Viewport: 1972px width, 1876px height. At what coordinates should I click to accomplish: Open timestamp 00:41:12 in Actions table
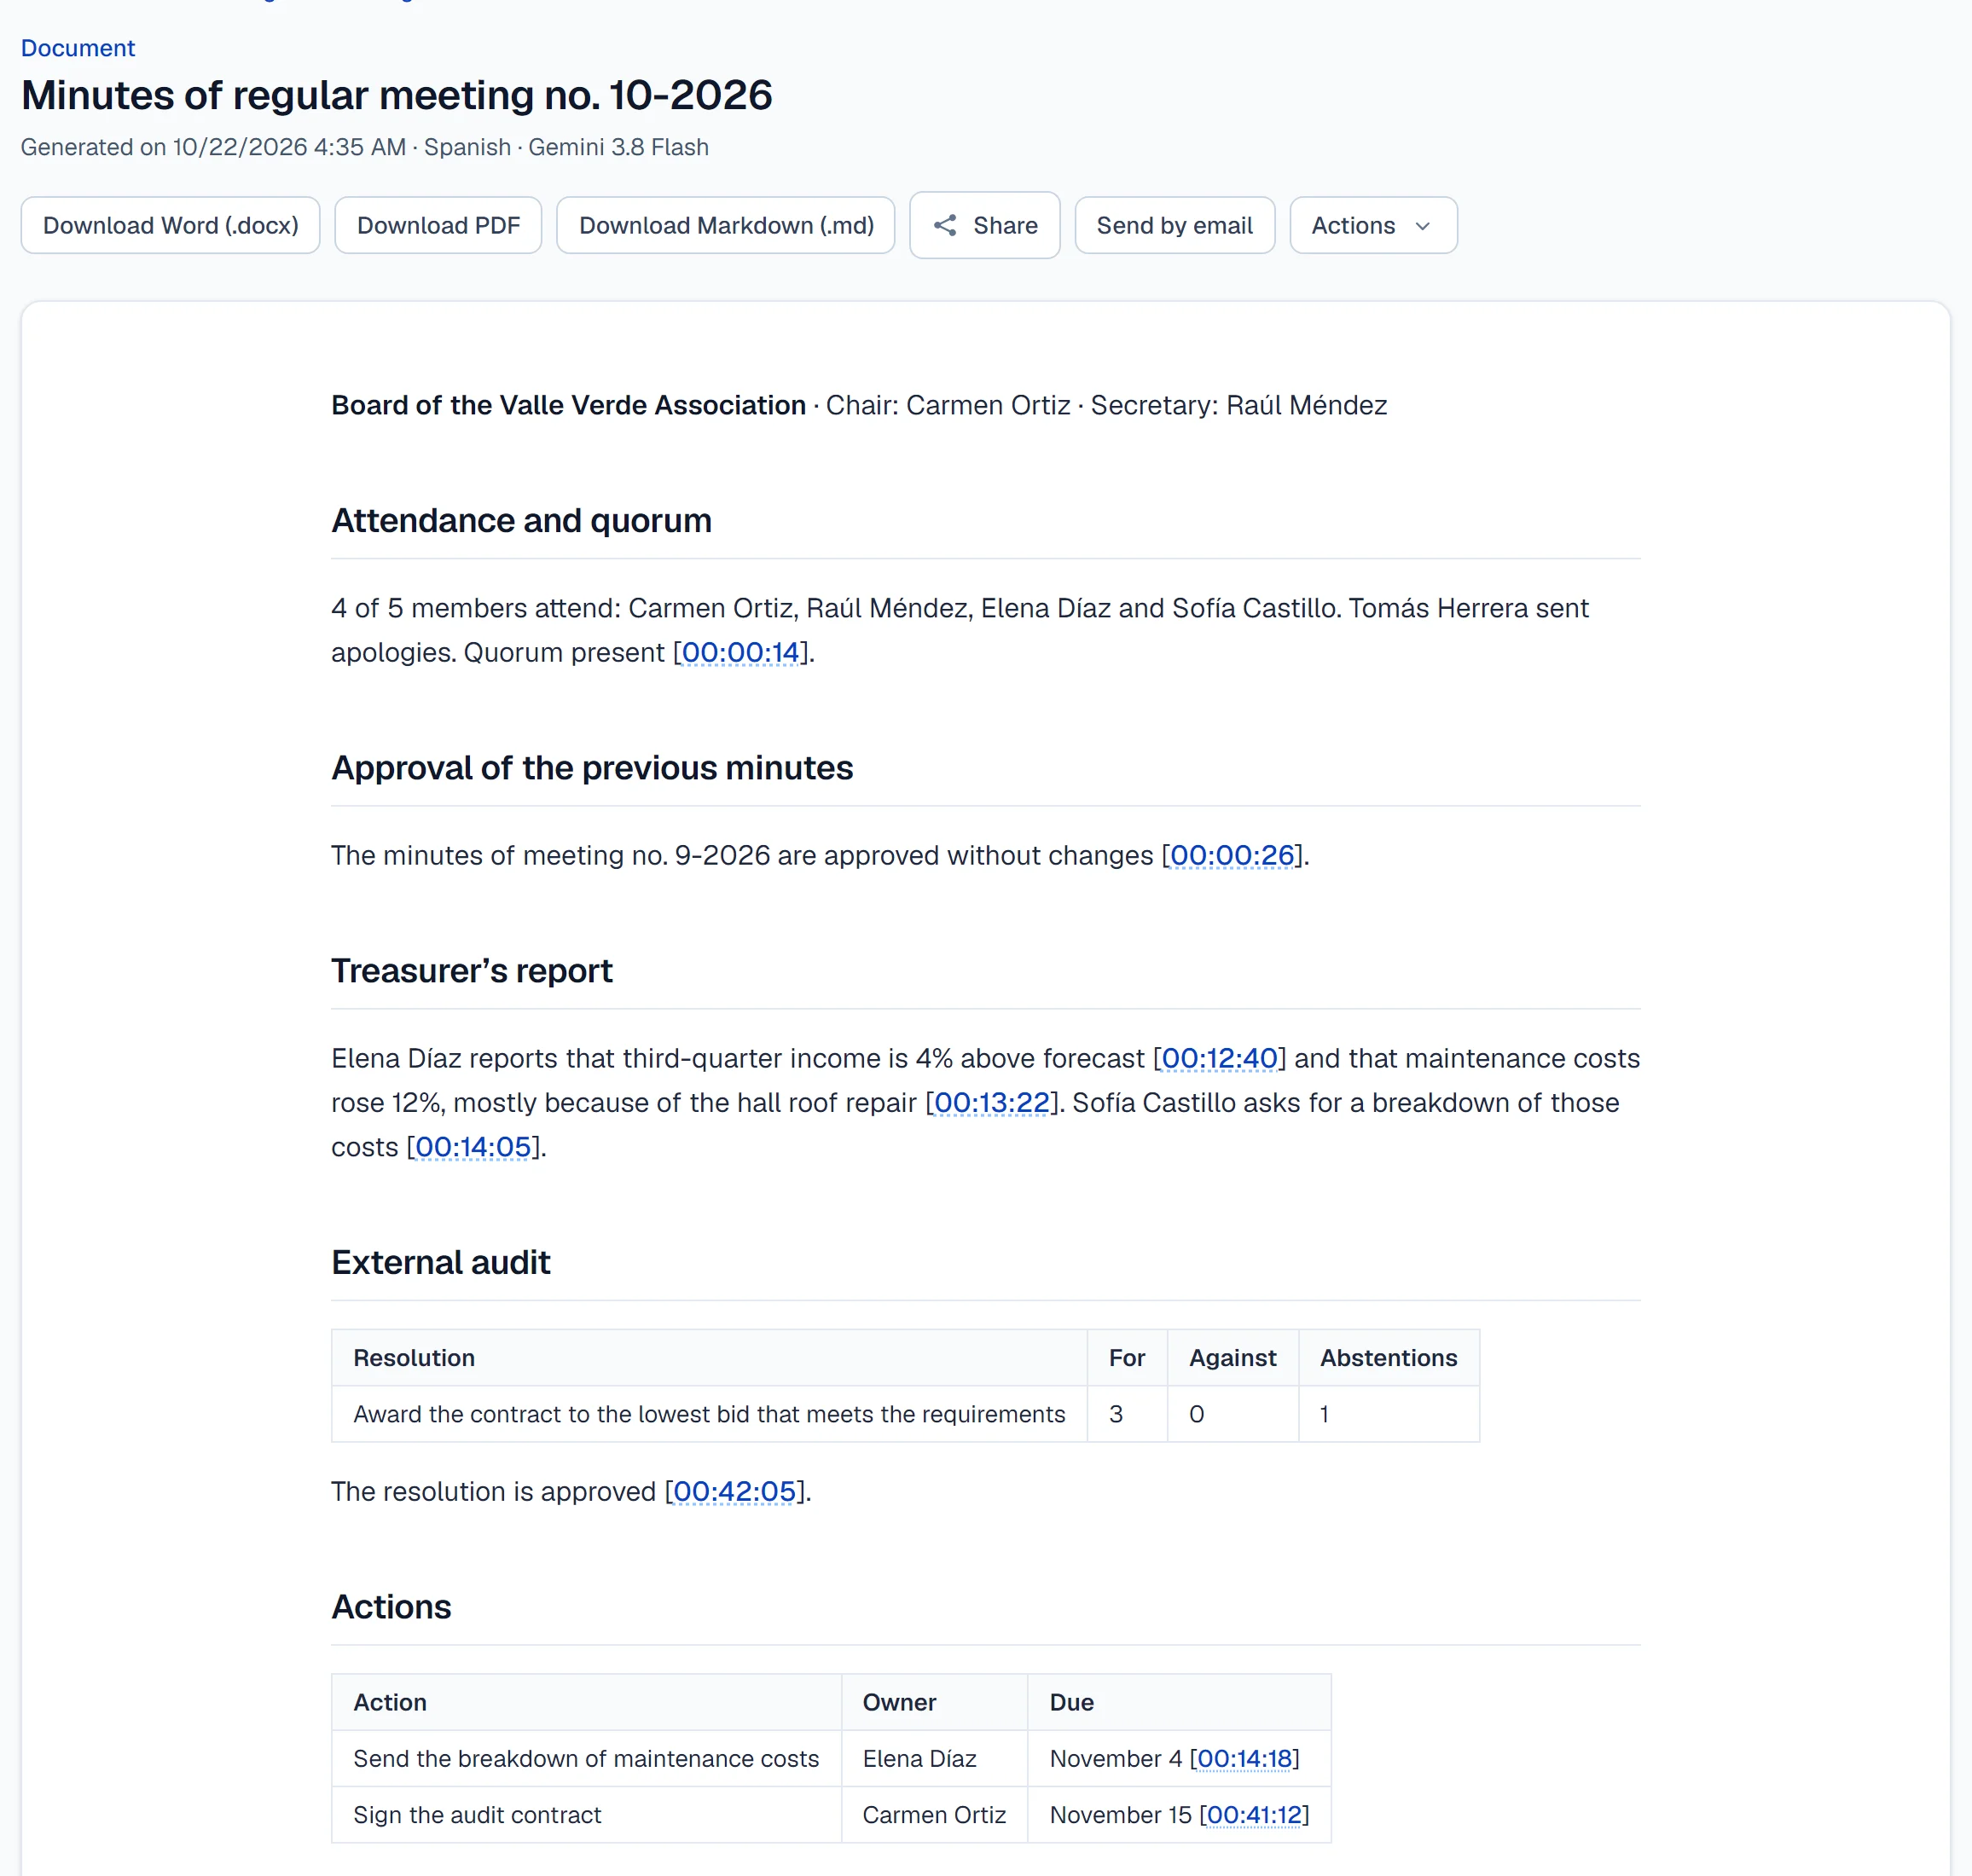pyautogui.click(x=1254, y=1814)
